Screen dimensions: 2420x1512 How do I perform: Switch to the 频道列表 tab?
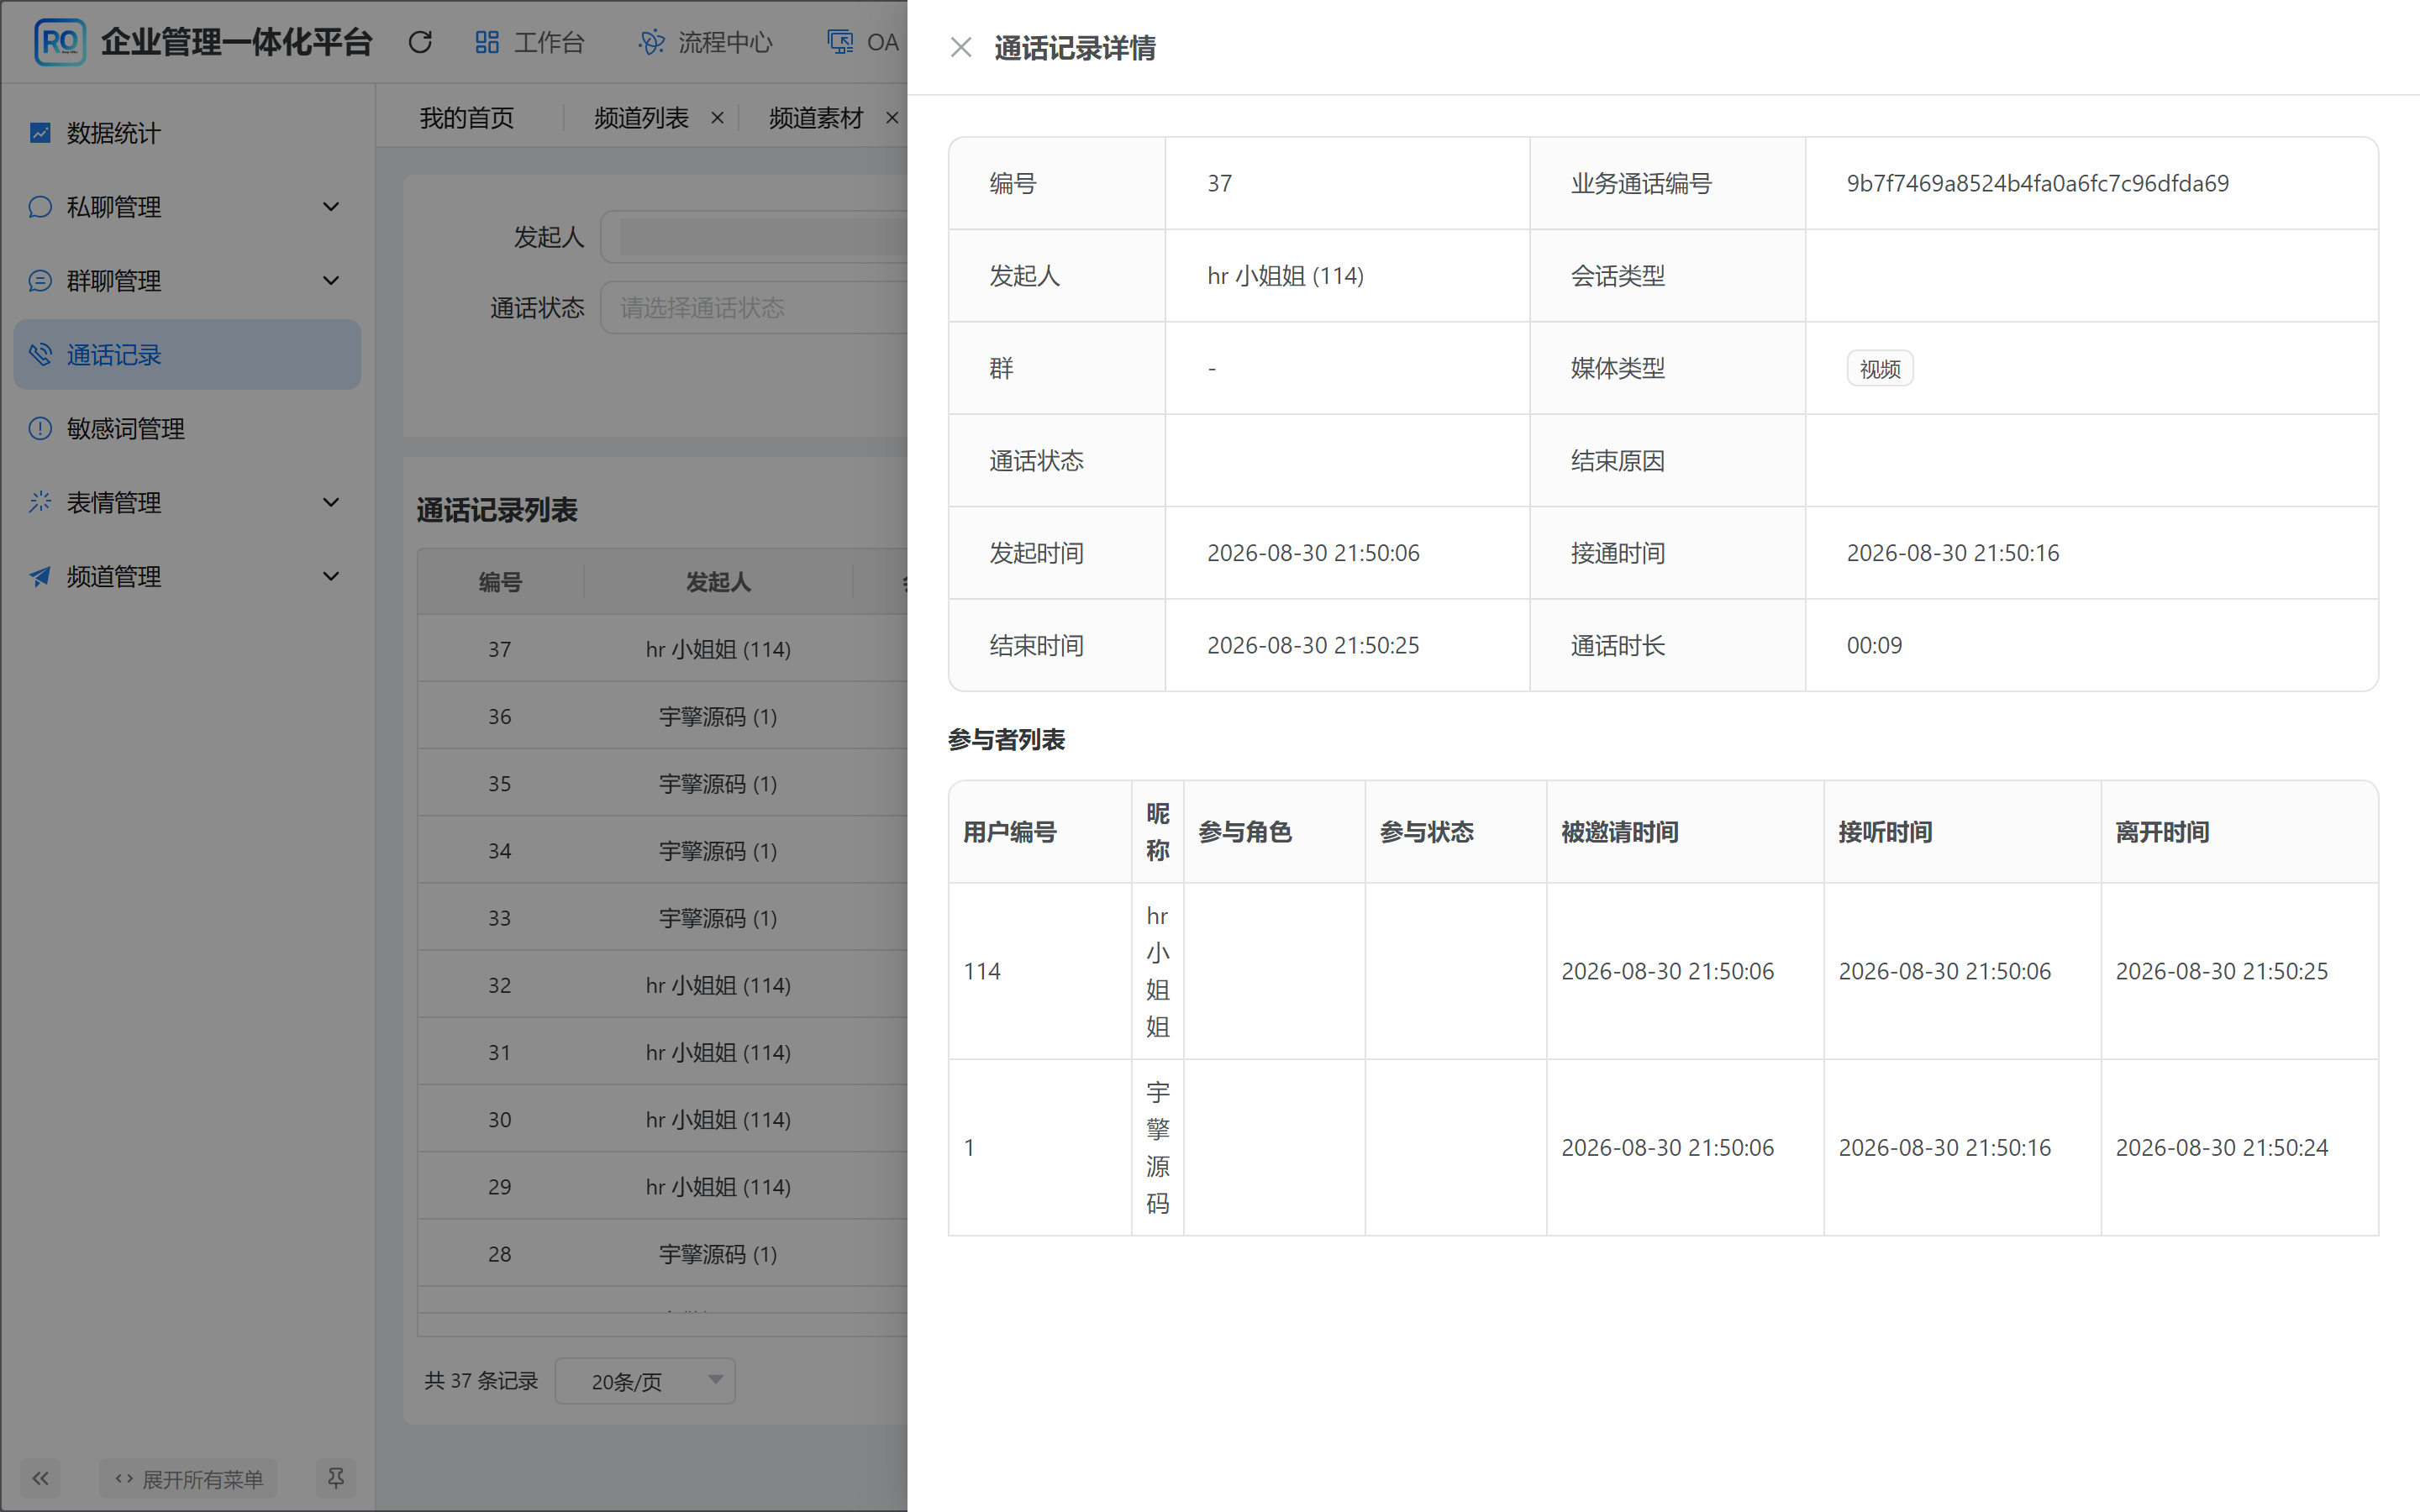coord(641,118)
